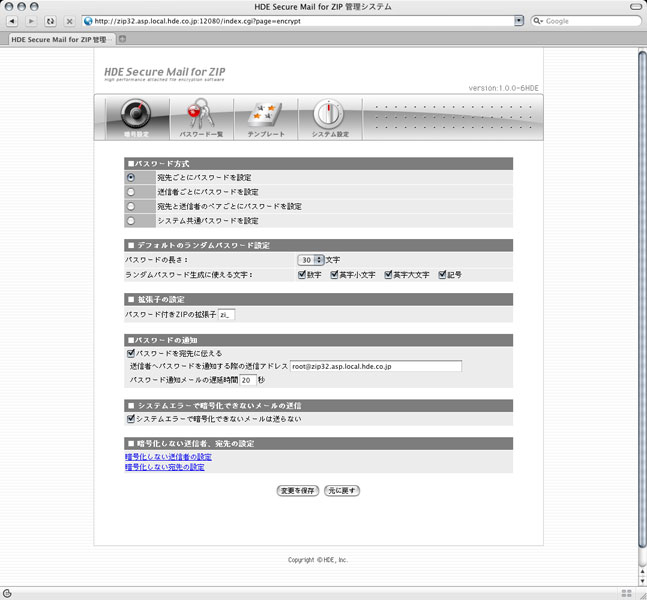The height and width of the screenshot is (600, 647).
Task: Click the delay time seconds field
Action: tap(248, 380)
